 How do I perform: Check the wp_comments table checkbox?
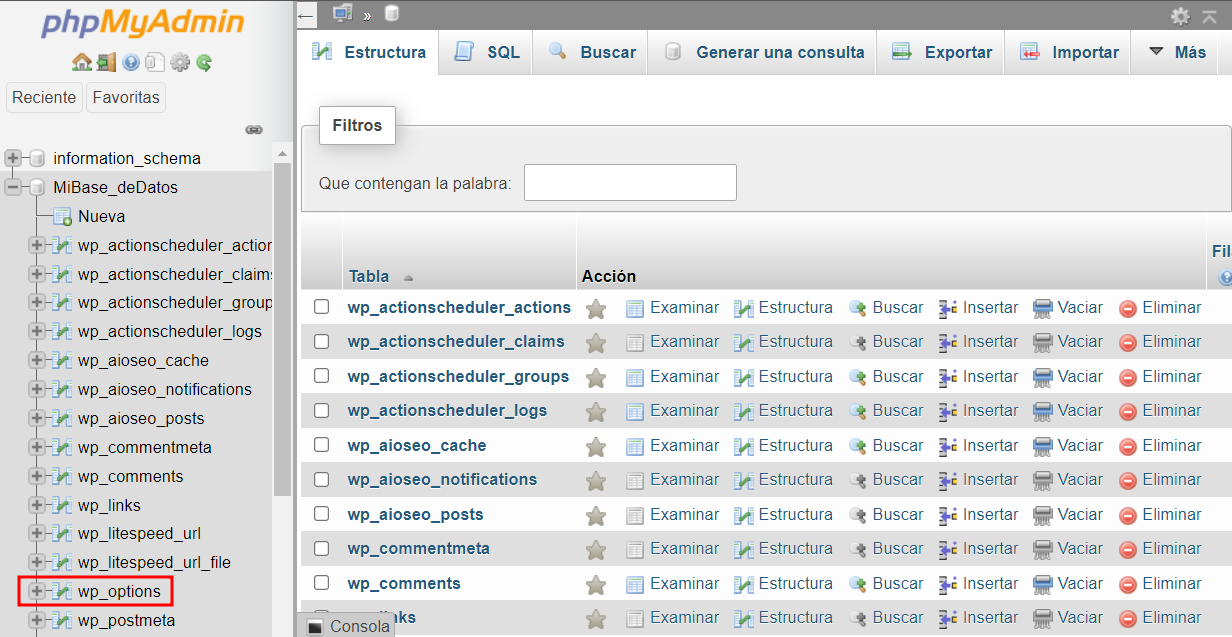321,583
